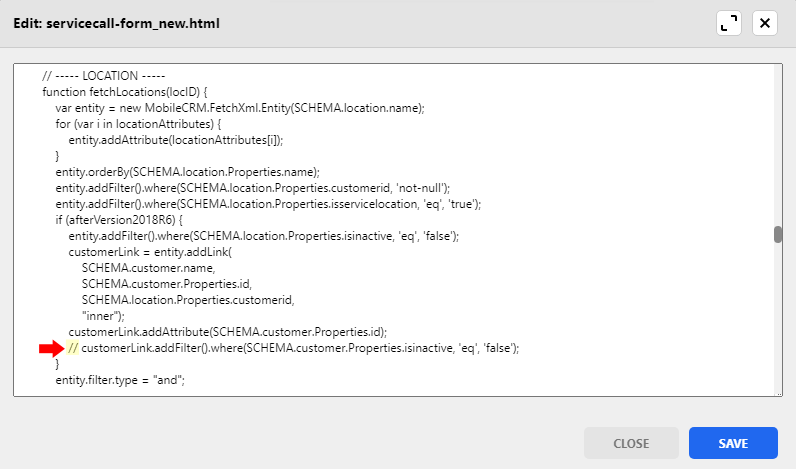Click the filter line containing 'not-null'

(x=253, y=188)
